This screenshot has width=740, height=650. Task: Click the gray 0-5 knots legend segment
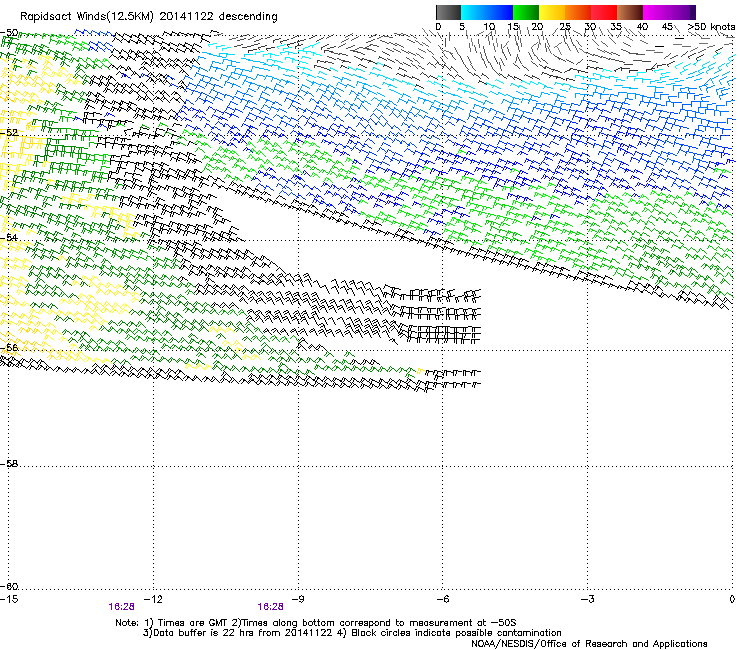click(x=448, y=12)
